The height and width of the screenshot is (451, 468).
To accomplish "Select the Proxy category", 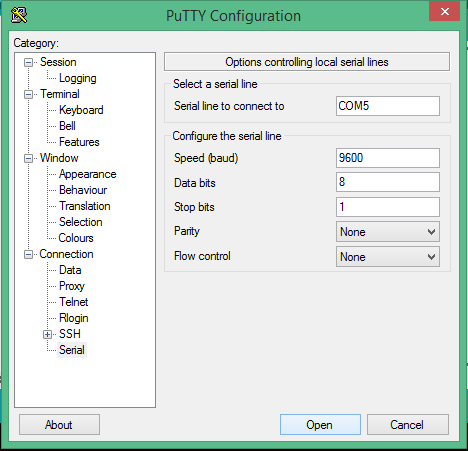I will click(72, 286).
